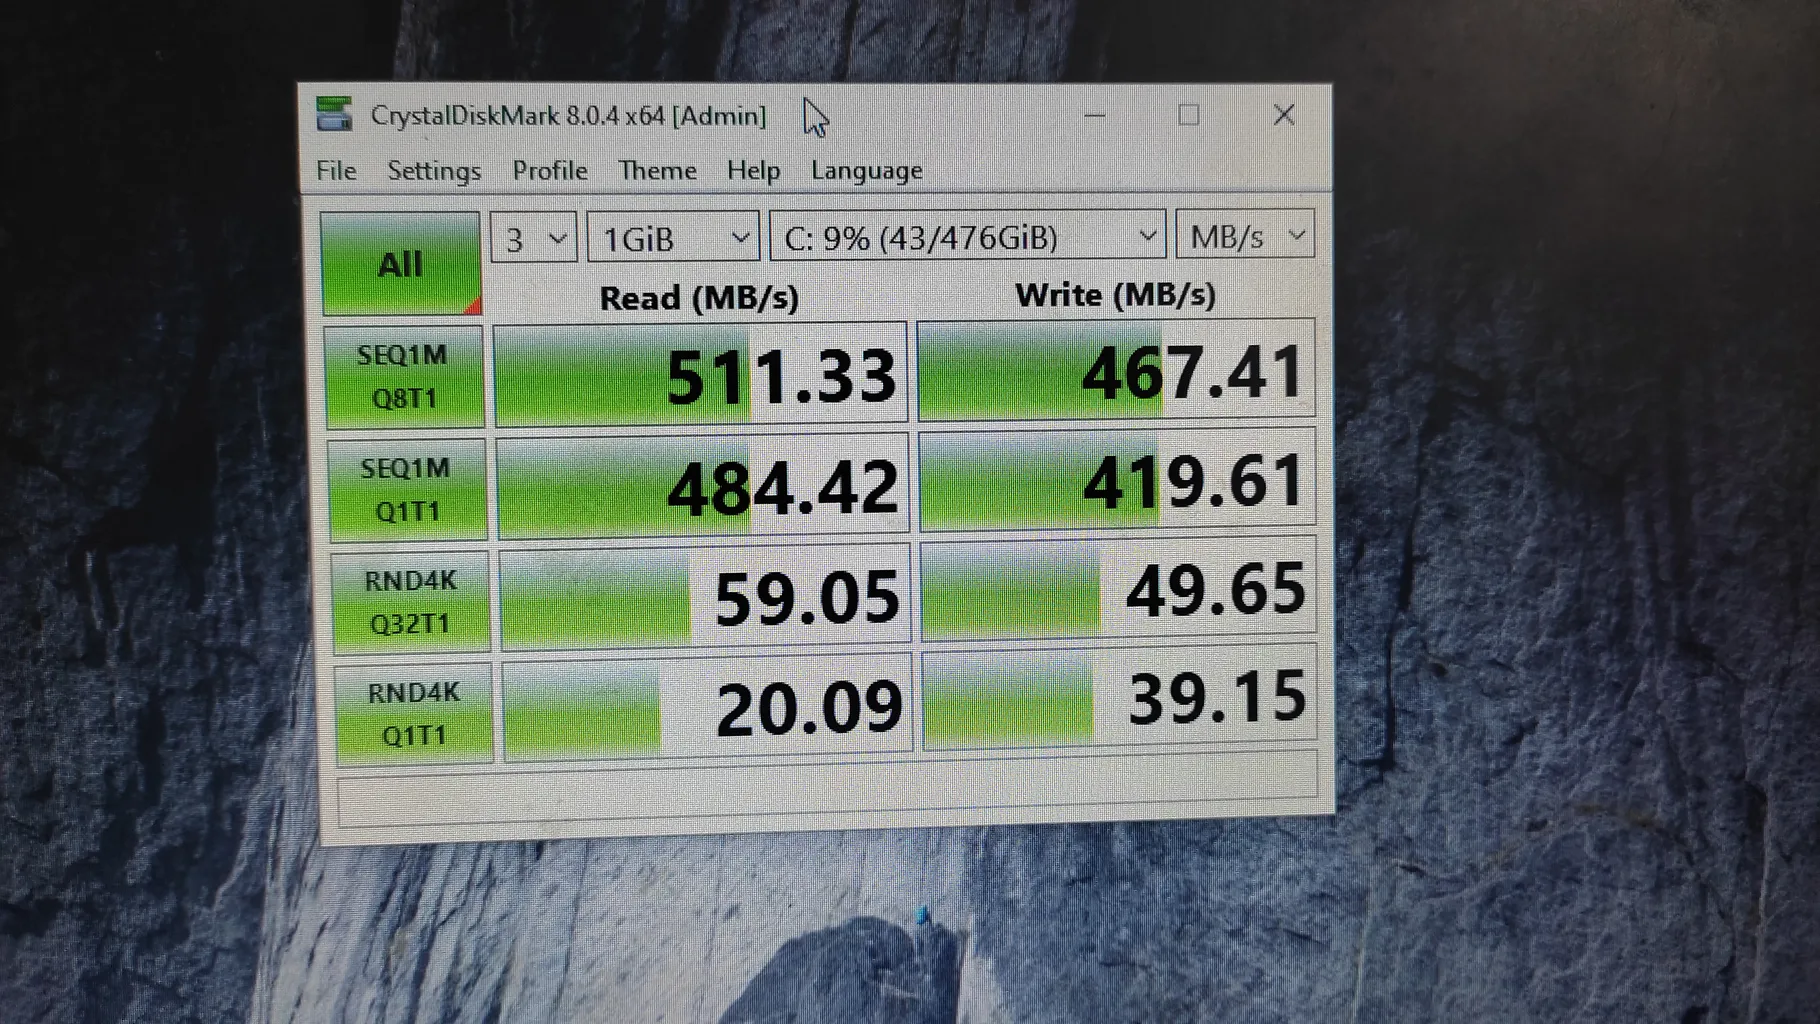Open the File menu
Viewport: 1820px width, 1024px height.
click(336, 171)
